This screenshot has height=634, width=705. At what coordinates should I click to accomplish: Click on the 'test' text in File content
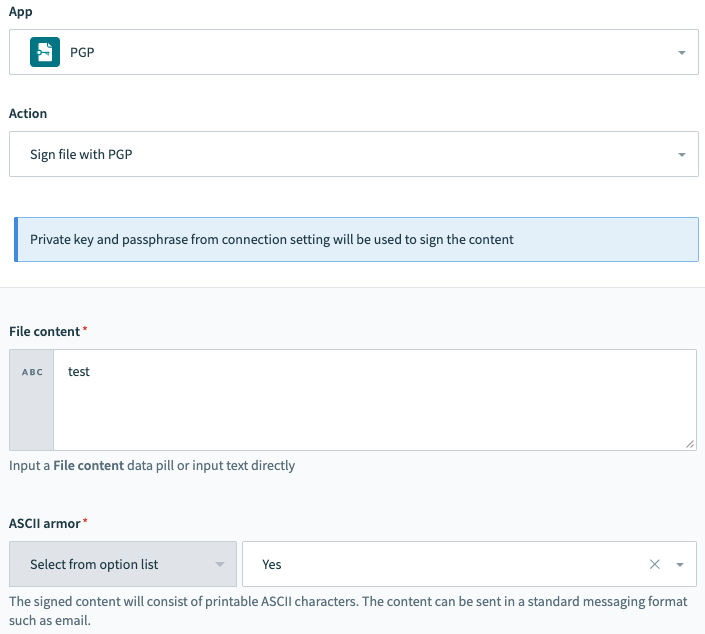coord(79,371)
